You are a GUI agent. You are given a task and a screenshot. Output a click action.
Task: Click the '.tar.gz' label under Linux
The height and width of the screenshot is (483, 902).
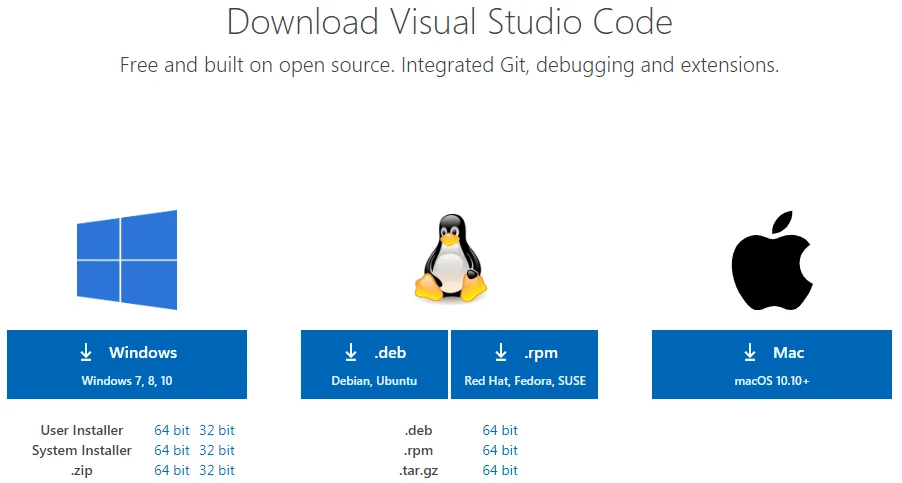418,471
